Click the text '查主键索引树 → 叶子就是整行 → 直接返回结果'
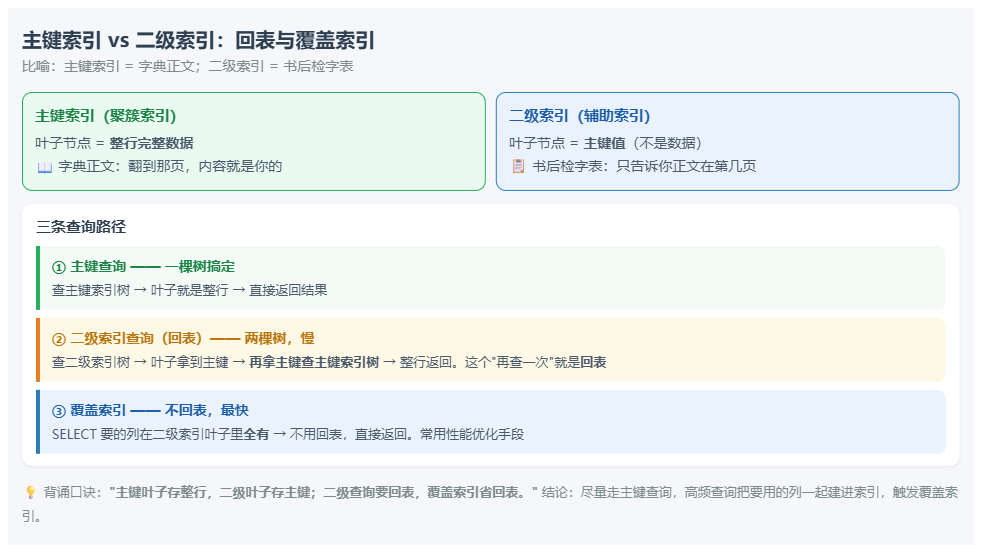The image size is (982, 553). click(x=190, y=291)
